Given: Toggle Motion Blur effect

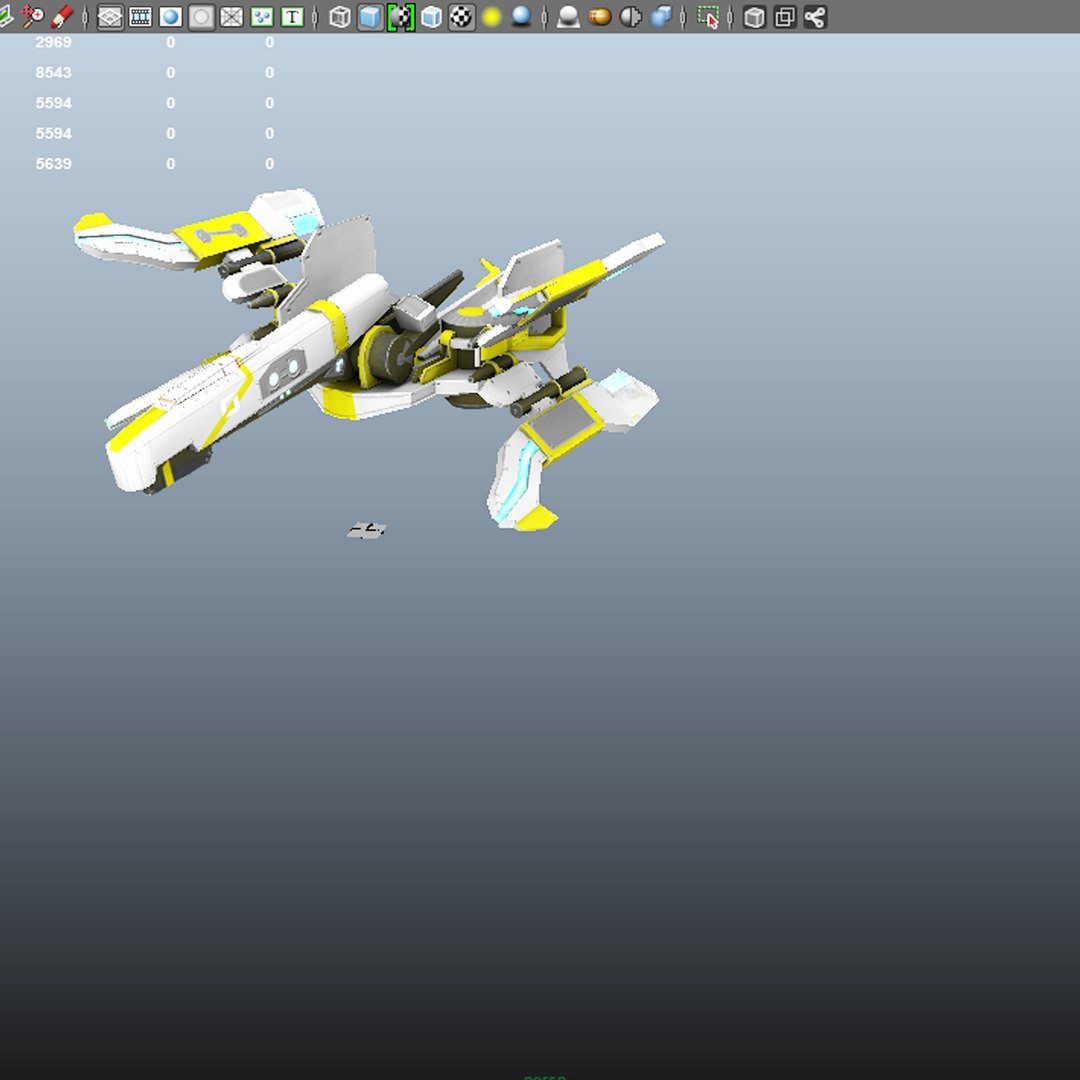Looking at the screenshot, I should coord(600,17).
